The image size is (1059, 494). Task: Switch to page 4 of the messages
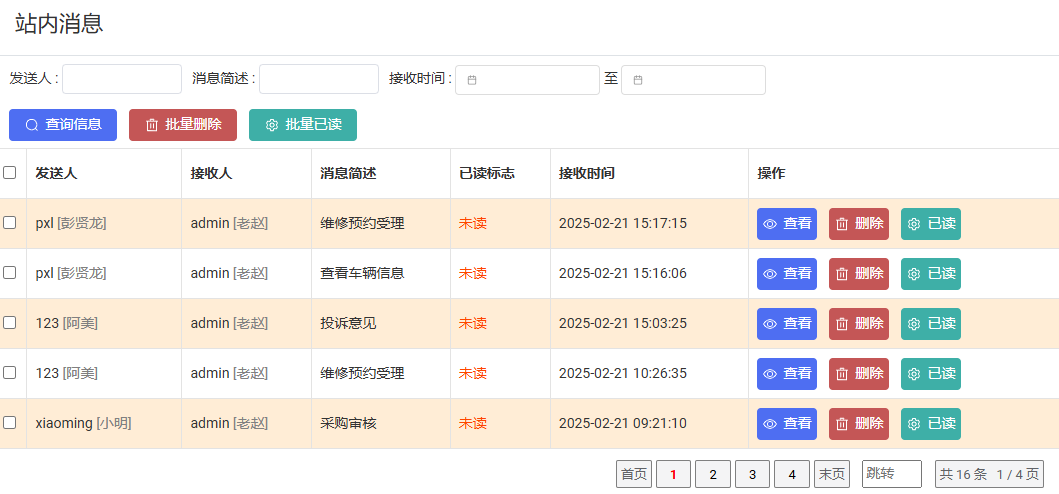click(x=792, y=474)
